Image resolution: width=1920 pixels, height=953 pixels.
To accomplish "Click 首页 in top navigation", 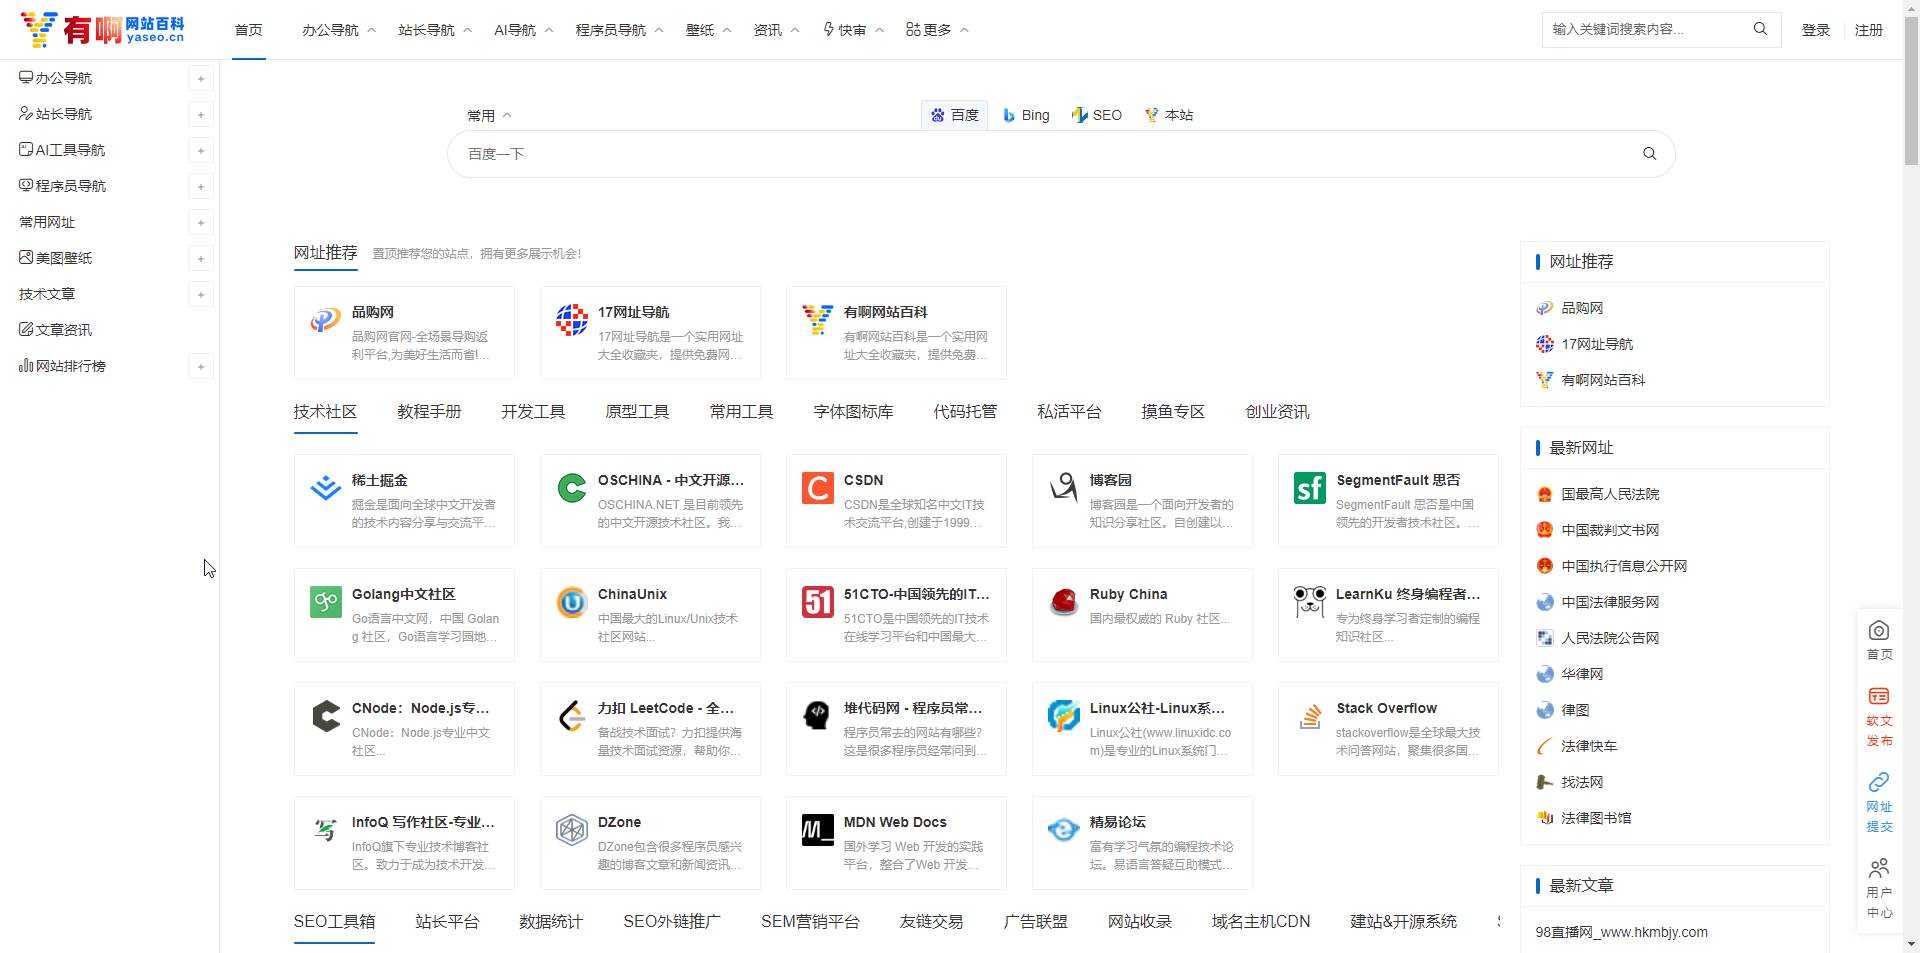I will coord(248,30).
